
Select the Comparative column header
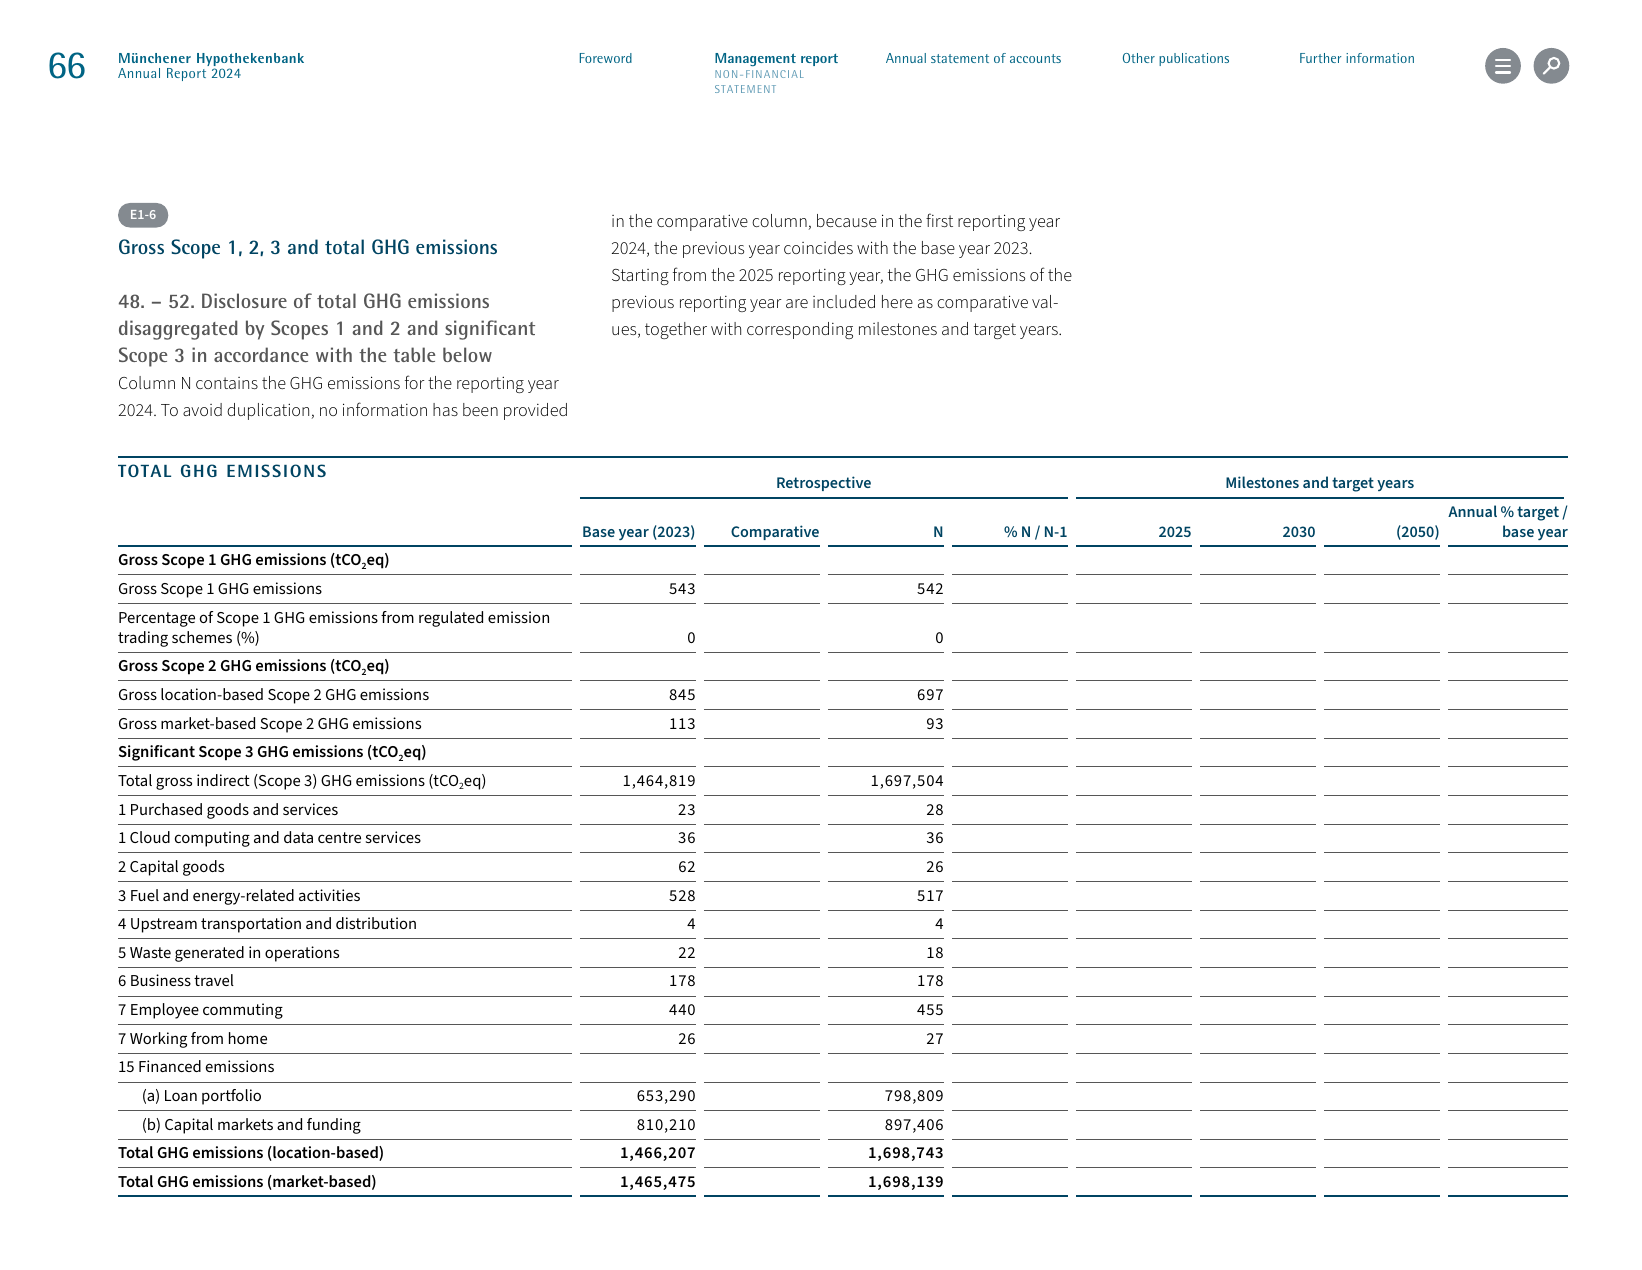[774, 532]
